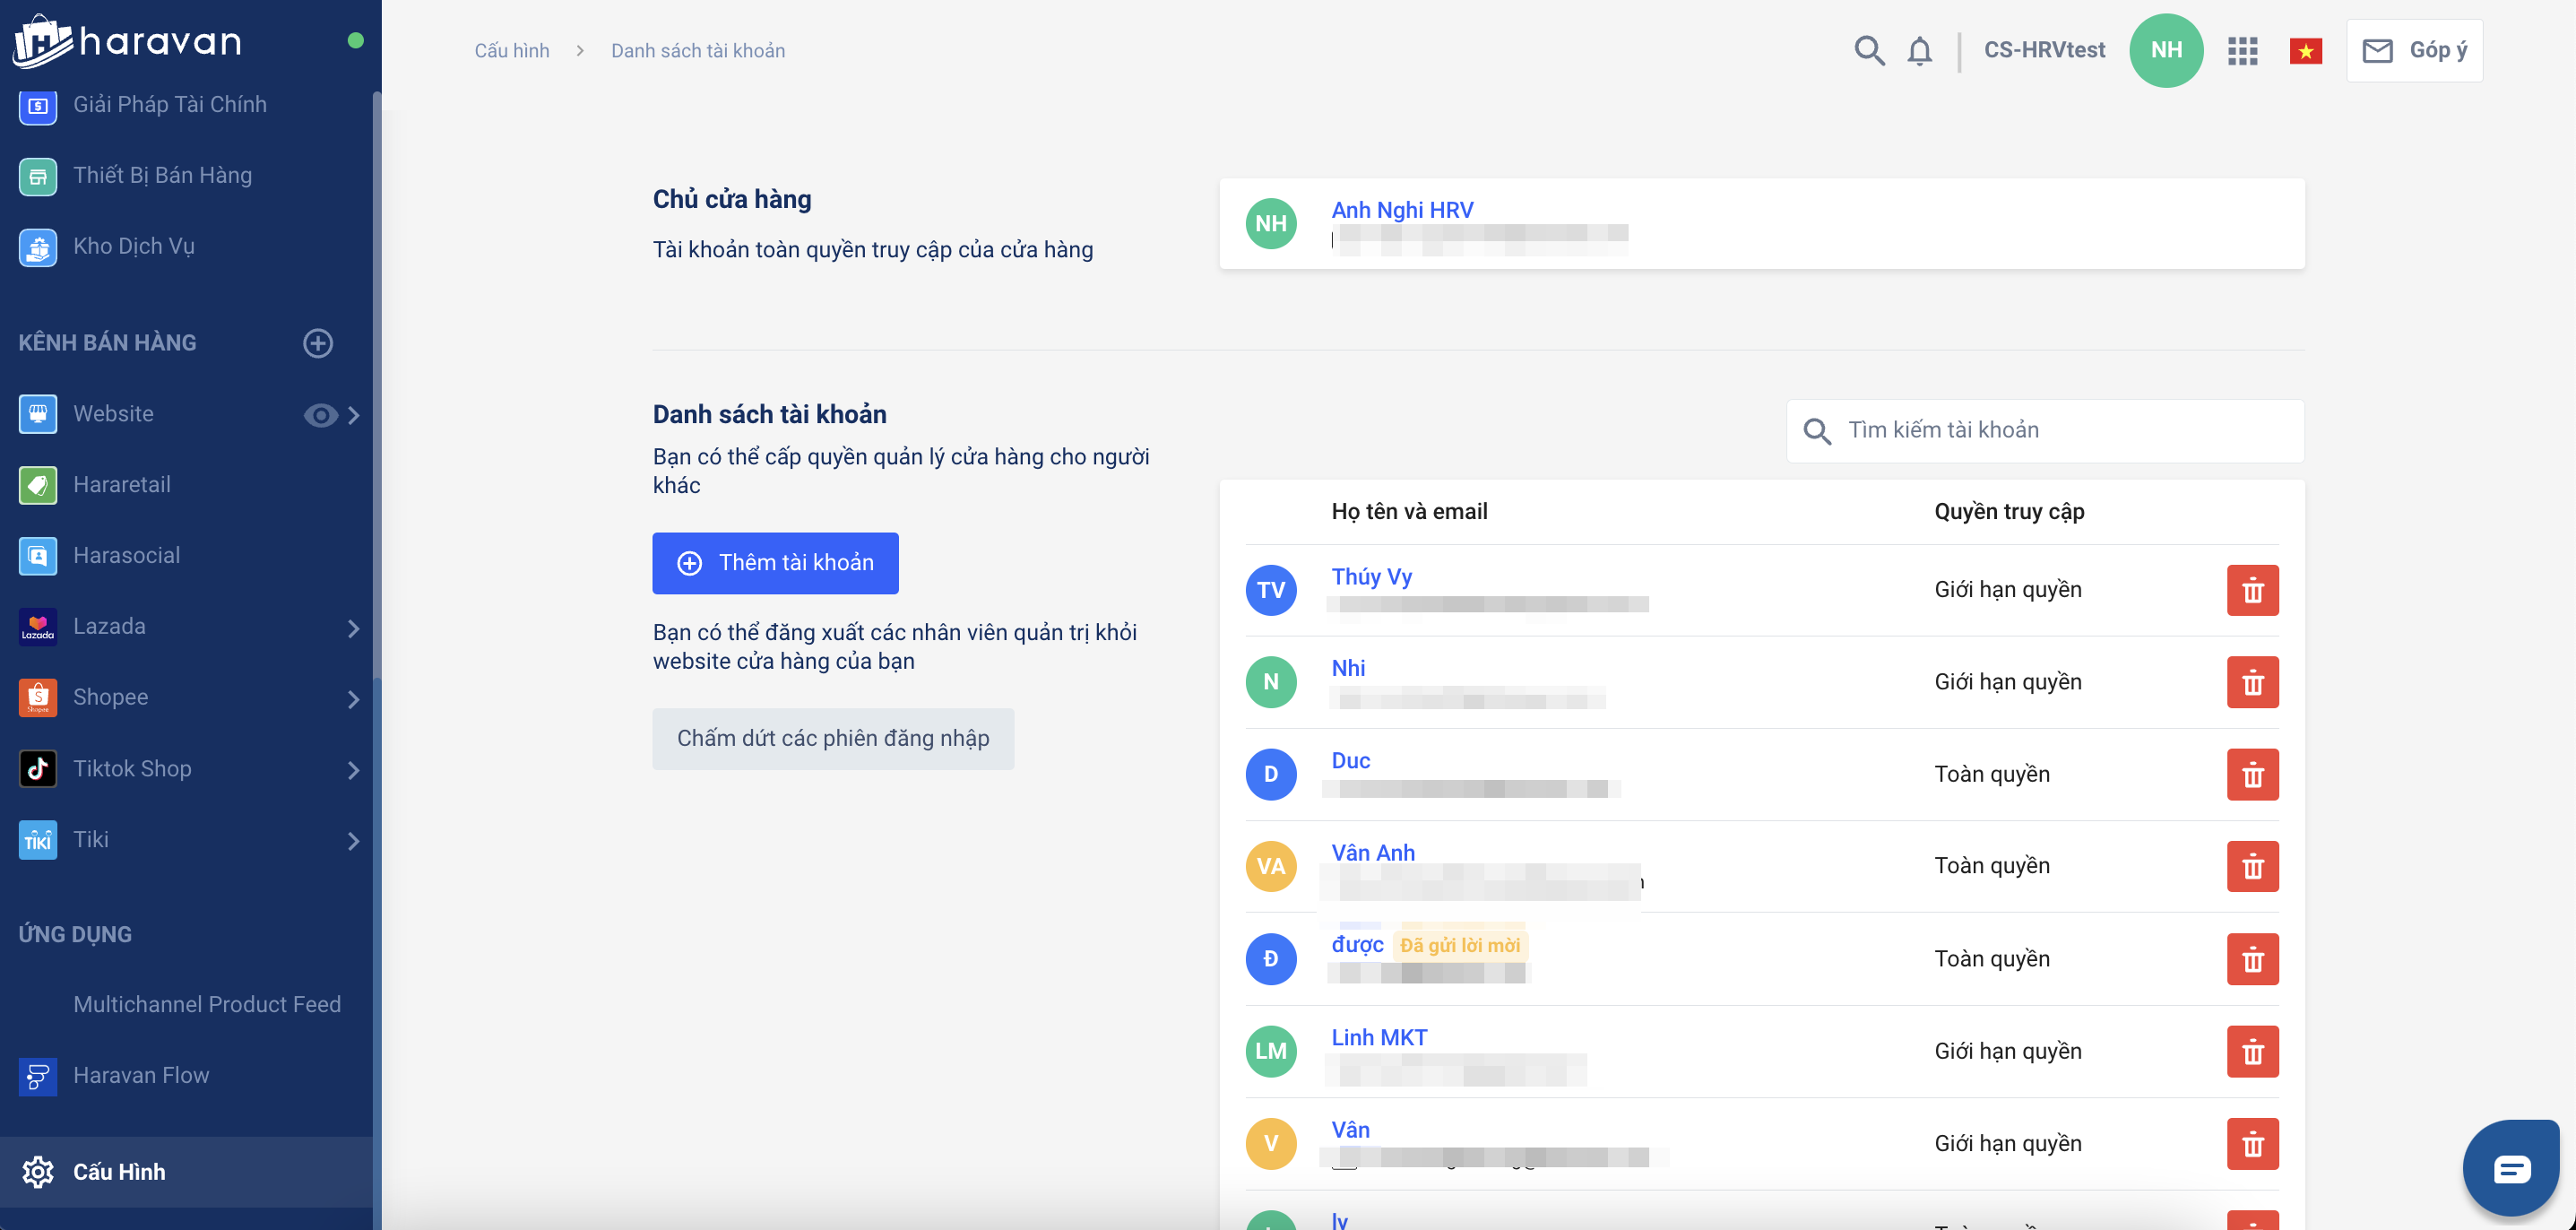The height and width of the screenshot is (1230, 2576).
Task: Click Chấm dứt các phiên đăng nhập
Action: [833, 738]
